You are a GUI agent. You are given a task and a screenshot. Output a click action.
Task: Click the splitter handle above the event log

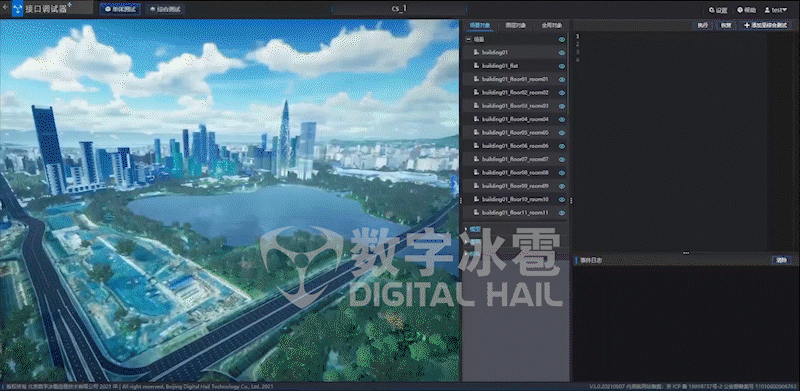686,253
